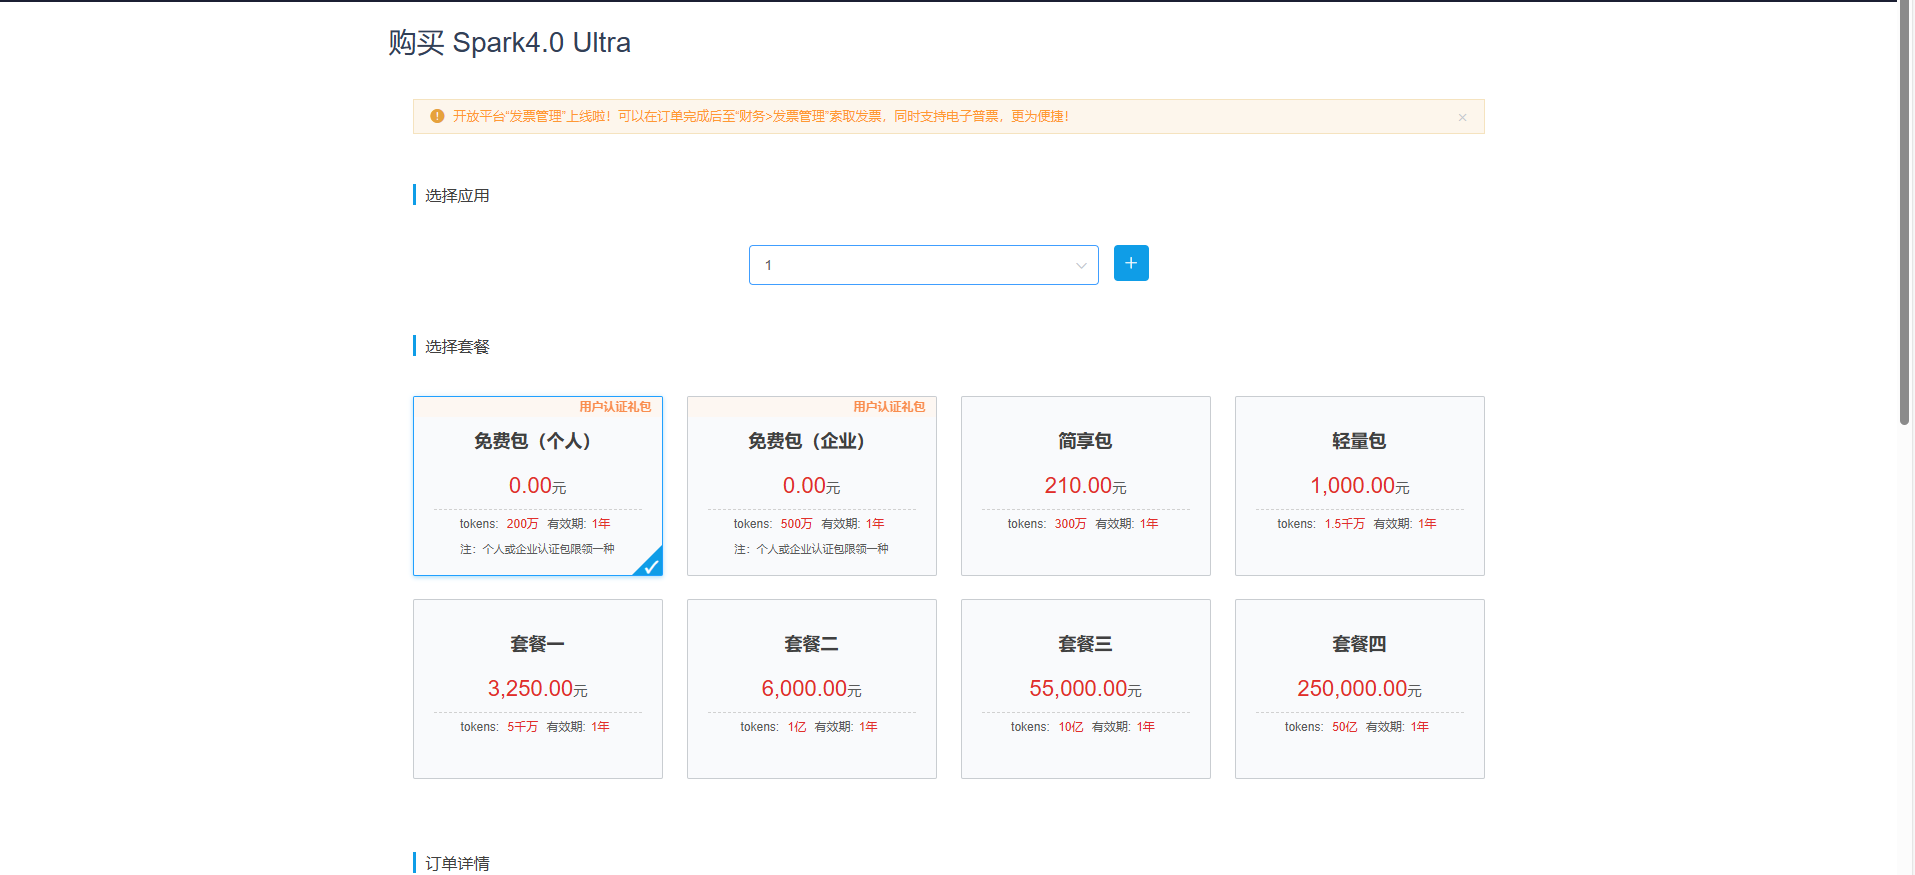Choose the 轻量包 1,000.00元 package
1915x875 pixels.
[x=1359, y=486]
